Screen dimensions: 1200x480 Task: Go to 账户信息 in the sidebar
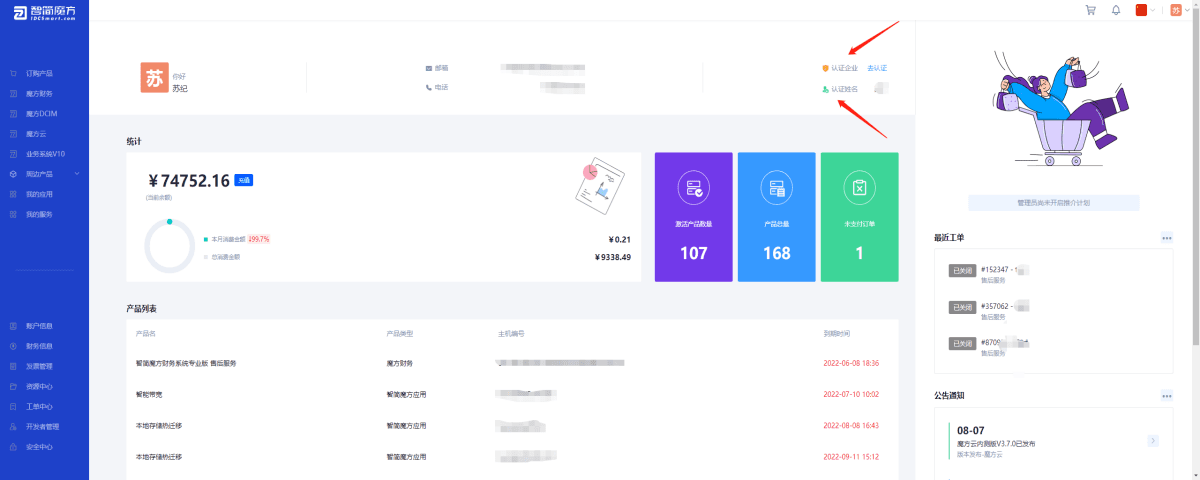(x=40, y=326)
